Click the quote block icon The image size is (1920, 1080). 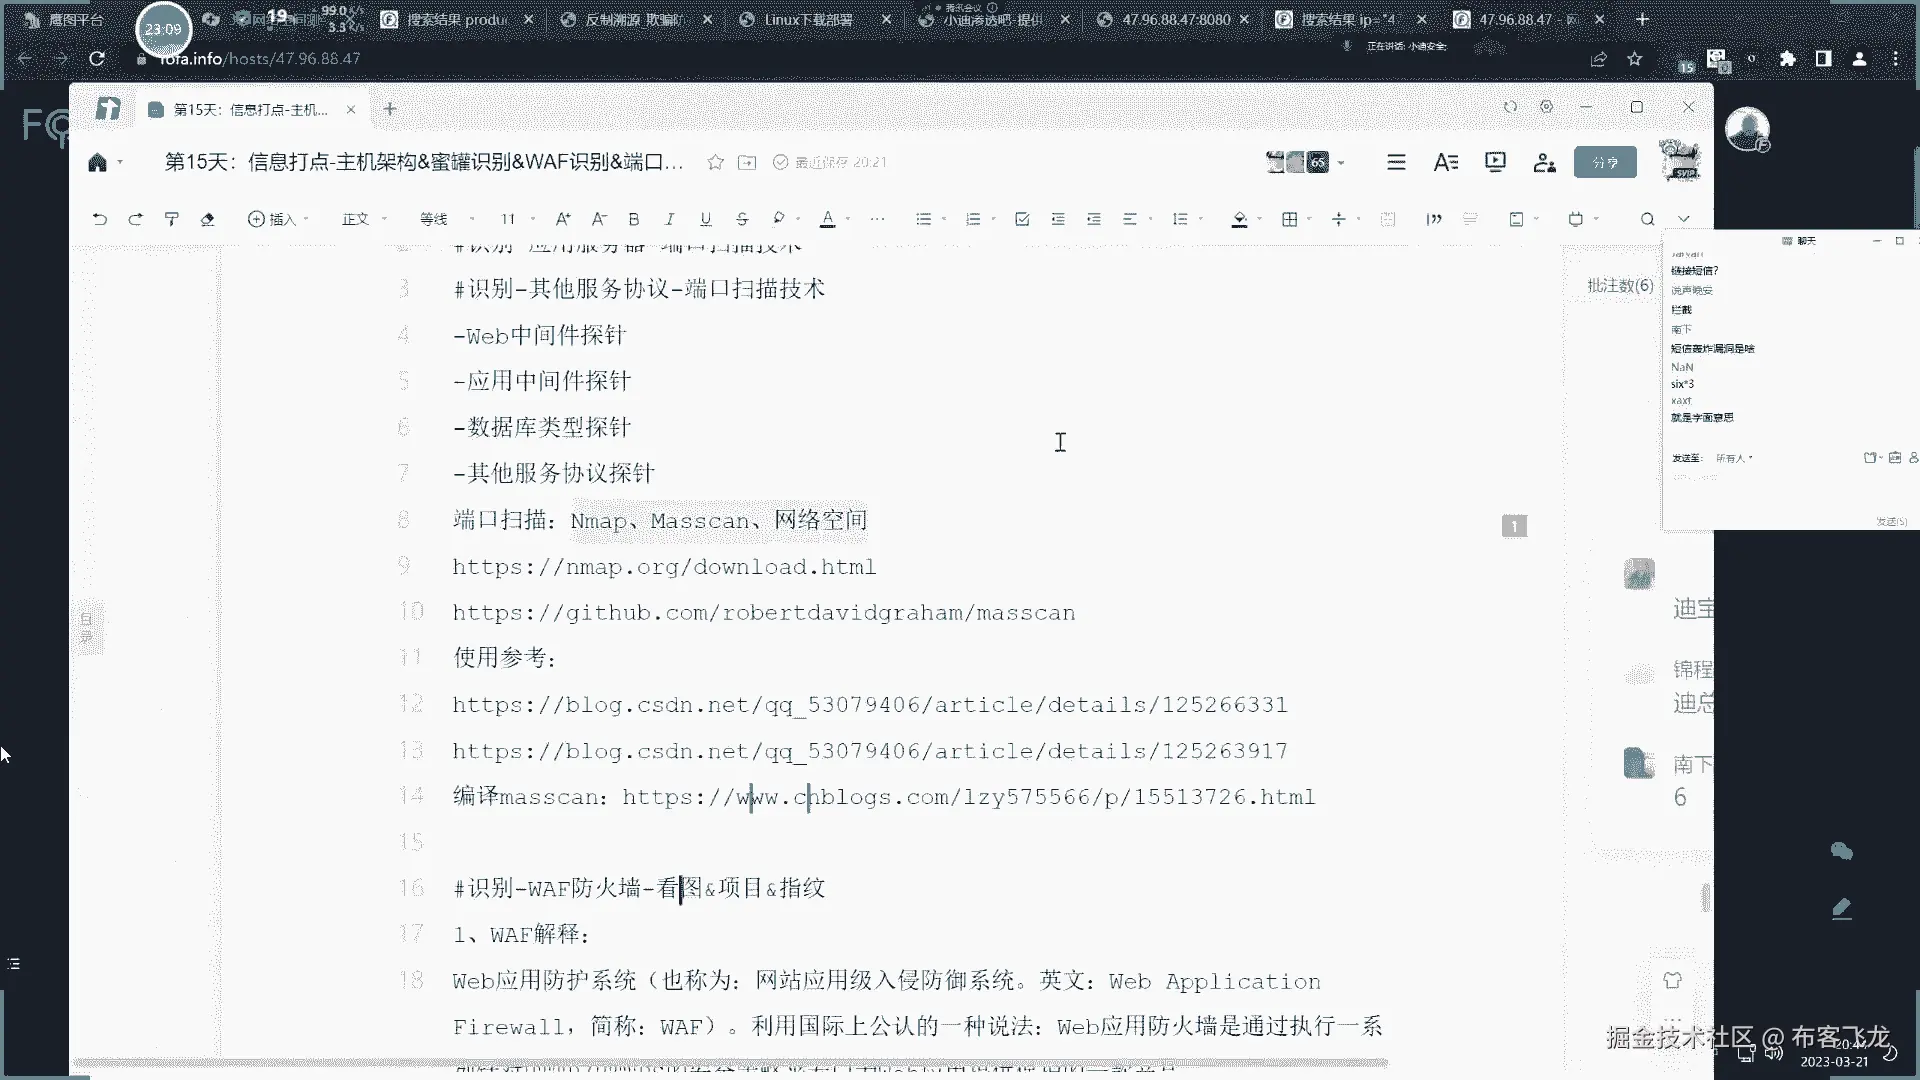[x=1433, y=219]
